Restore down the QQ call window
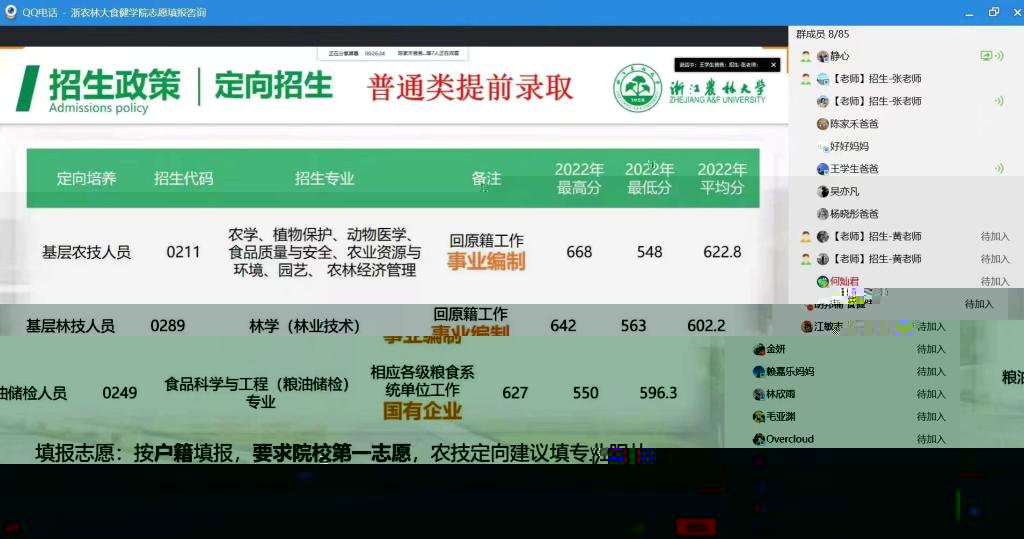Viewport: 1024px width, 539px height. pos(994,12)
